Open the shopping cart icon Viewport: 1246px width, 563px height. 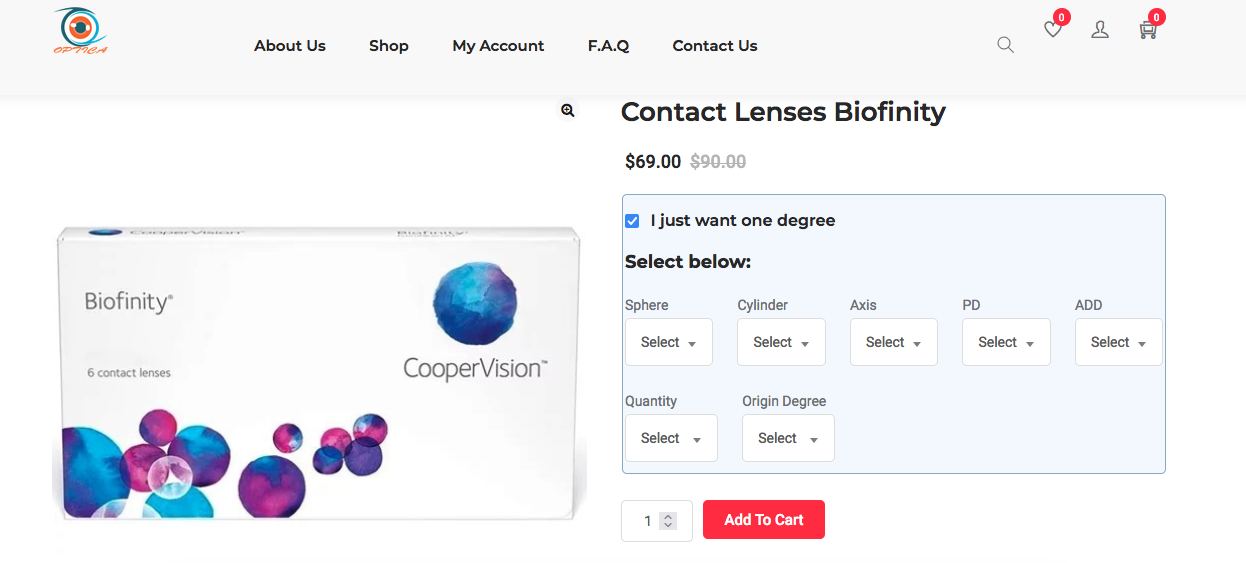1148,30
